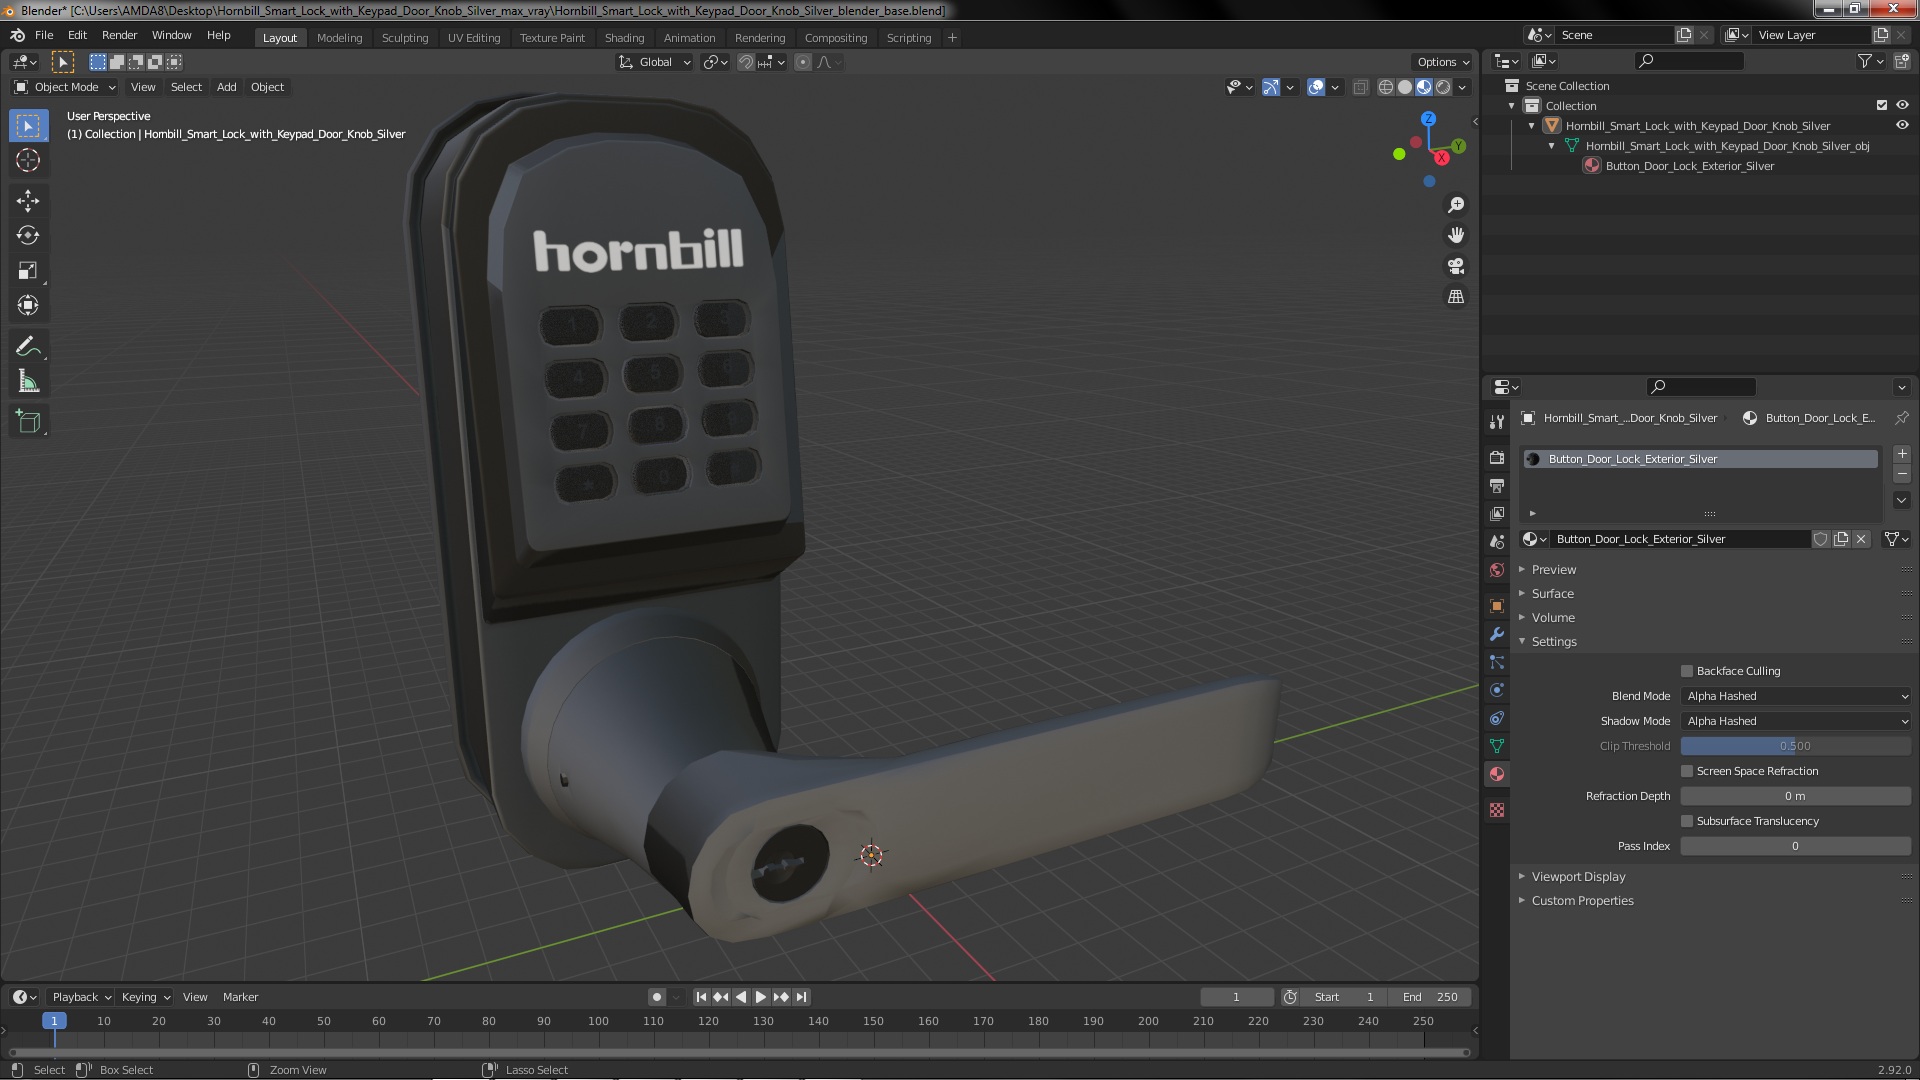Enable Subsurface Translucency checkbox
This screenshot has width=1920, height=1080.
point(1687,821)
